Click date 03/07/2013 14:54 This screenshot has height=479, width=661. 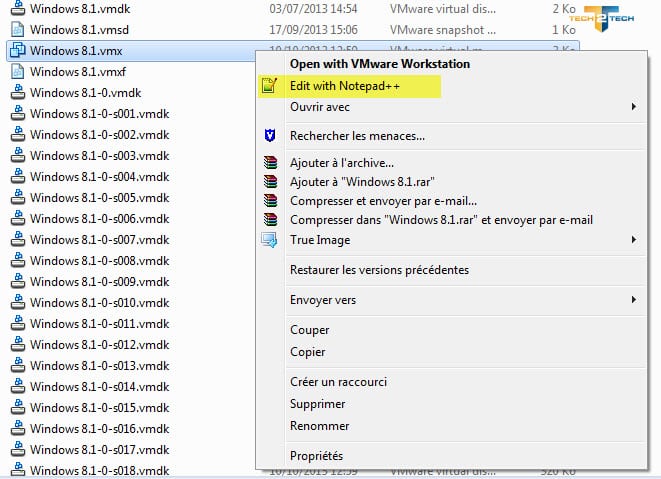coord(313,9)
